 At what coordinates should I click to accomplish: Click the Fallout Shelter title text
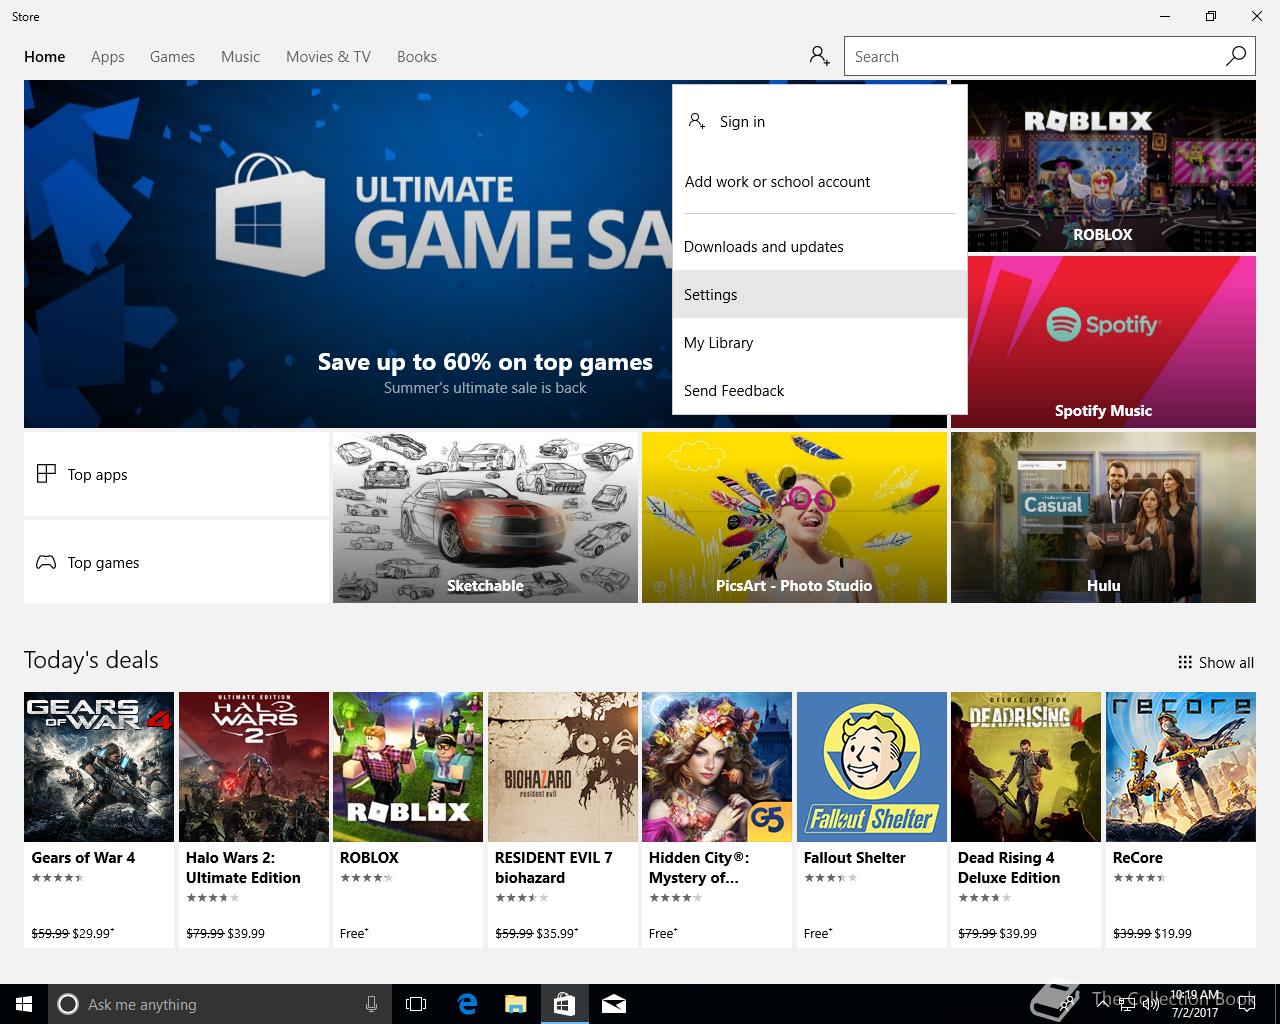pyautogui.click(x=855, y=857)
